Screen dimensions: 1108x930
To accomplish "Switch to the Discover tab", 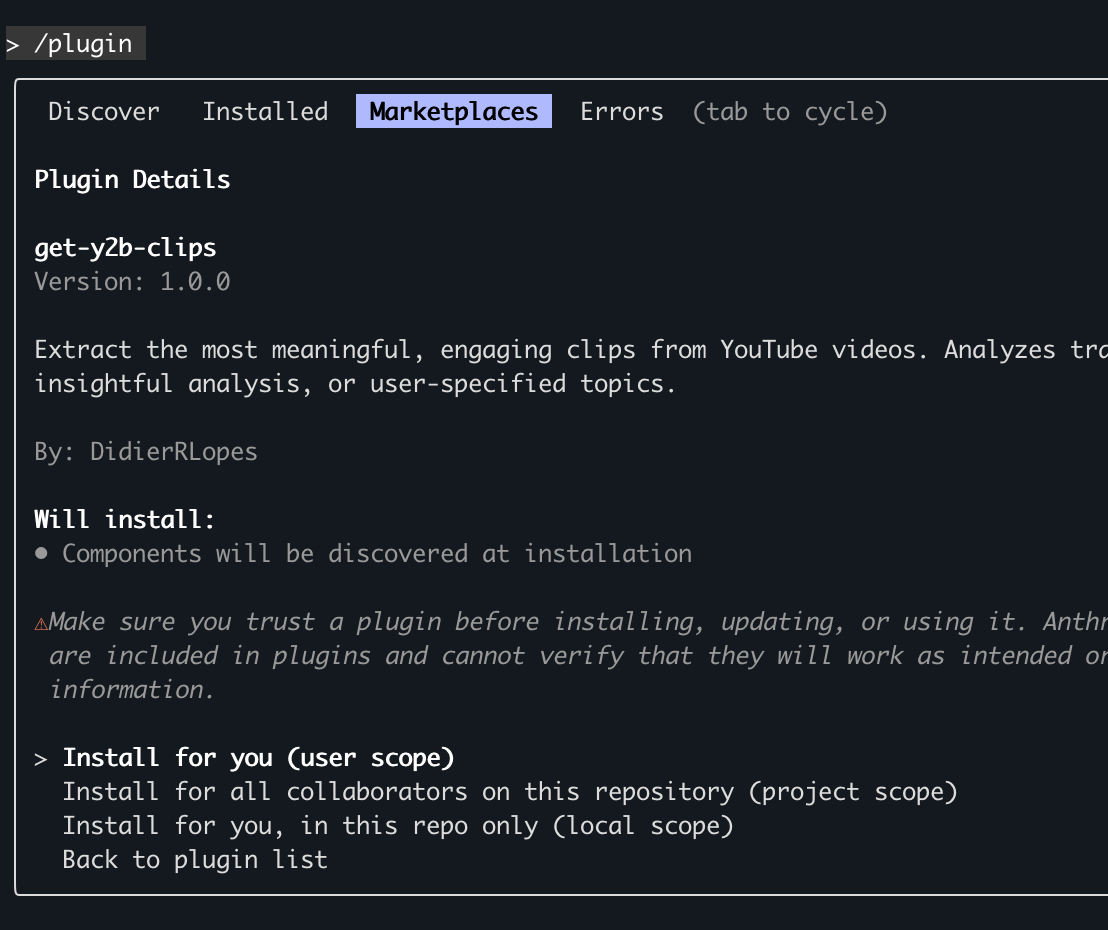I will pyautogui.click(x=103, y=111).
